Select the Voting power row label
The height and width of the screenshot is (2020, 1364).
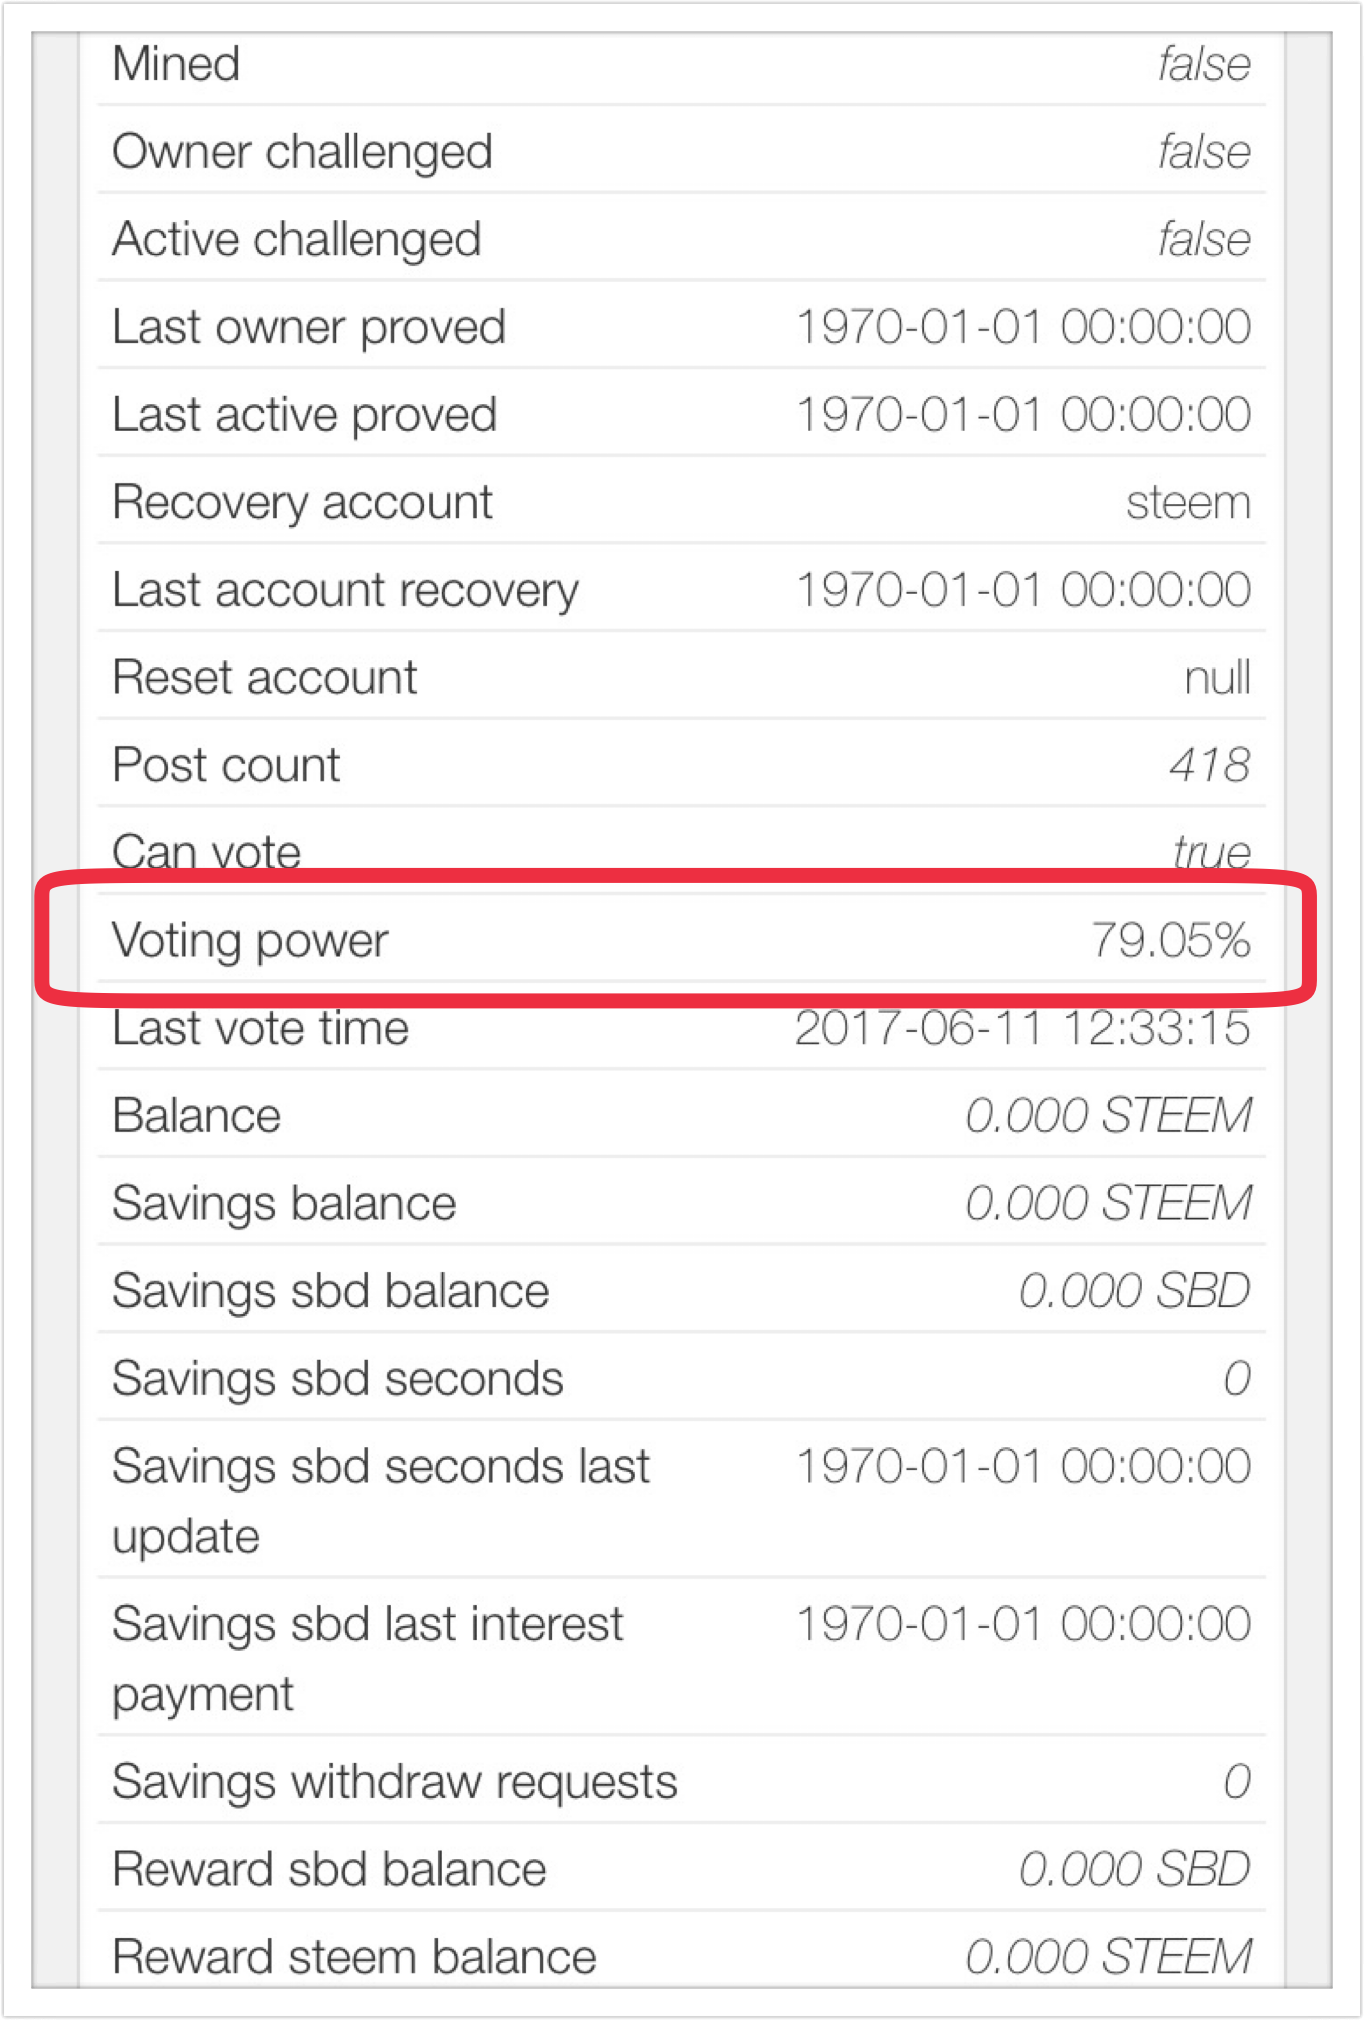[250, 942]
